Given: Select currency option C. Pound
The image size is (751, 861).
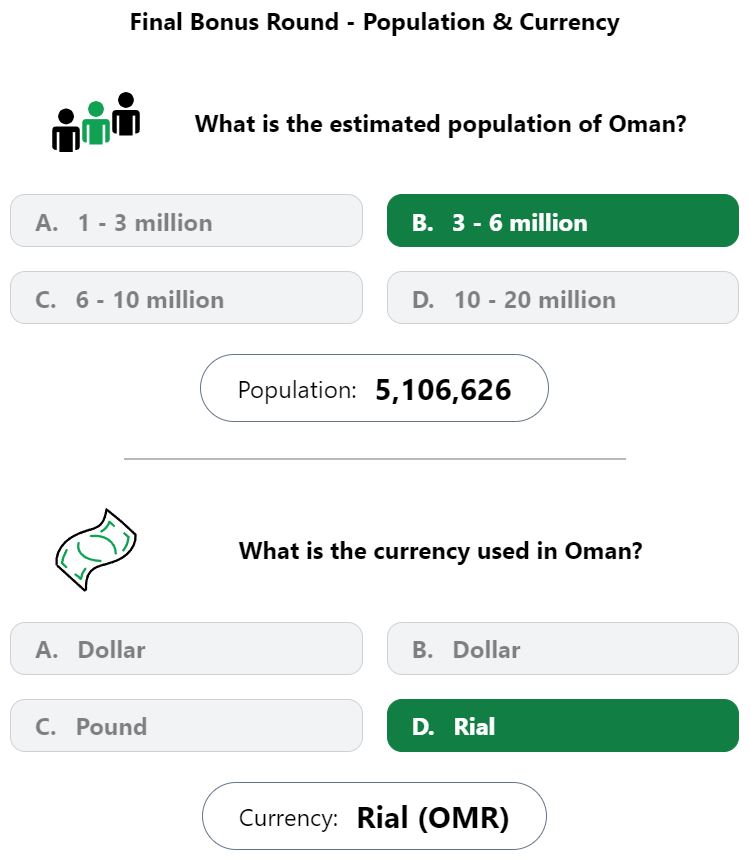Looking at the screenshot, I should tap(186, 725).
